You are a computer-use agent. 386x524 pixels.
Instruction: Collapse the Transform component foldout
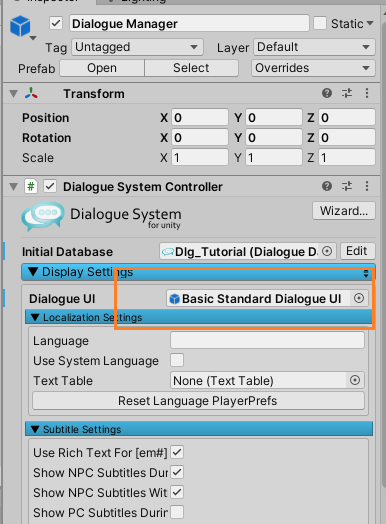pos(13,94)
